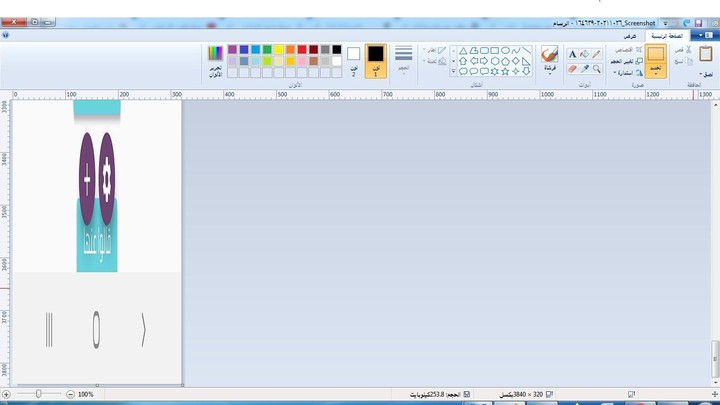
Task: Expand the shapes gallery list
Action: pos(454,72)
